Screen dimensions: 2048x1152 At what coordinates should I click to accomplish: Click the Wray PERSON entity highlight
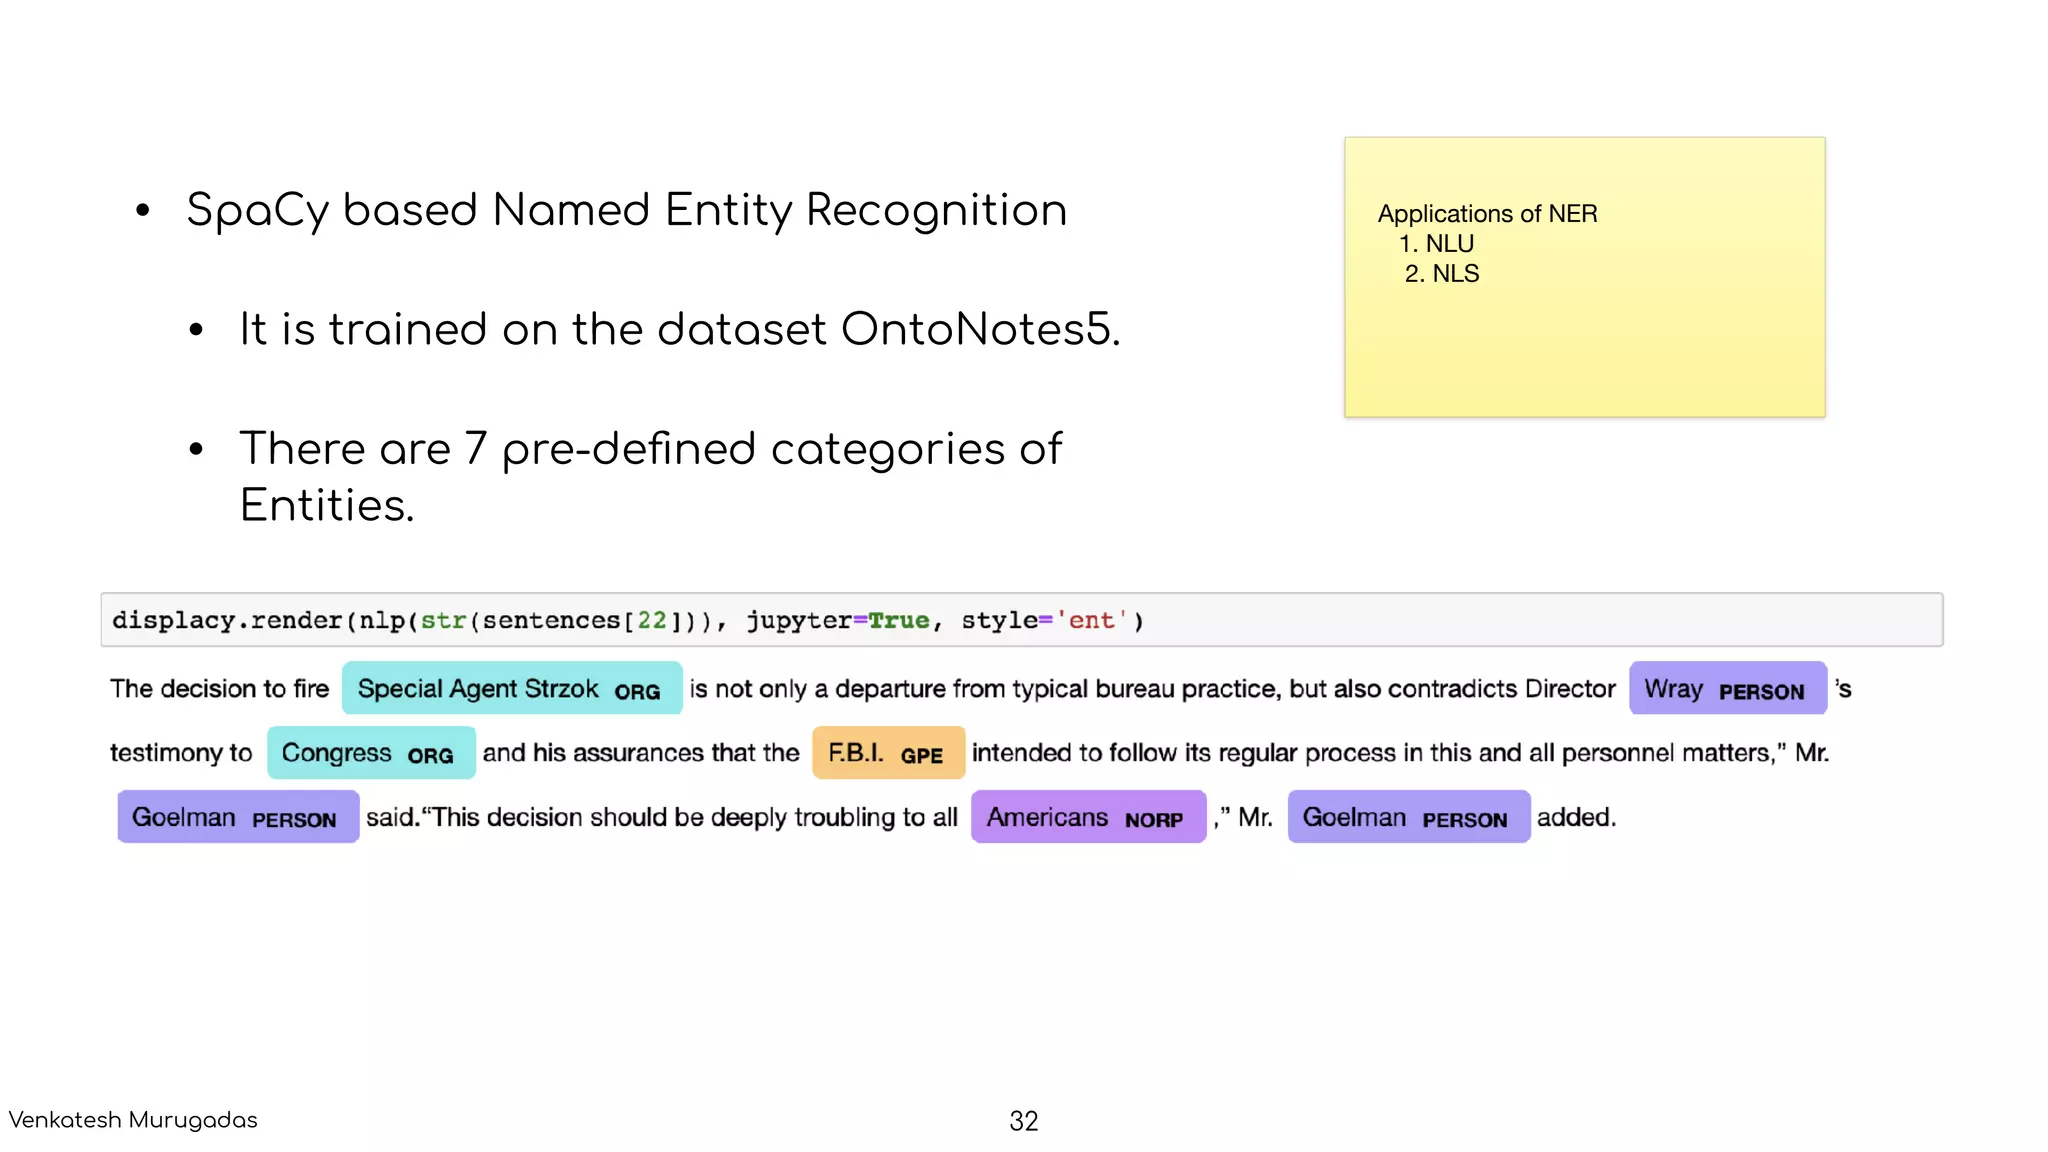pos(1726,689)
